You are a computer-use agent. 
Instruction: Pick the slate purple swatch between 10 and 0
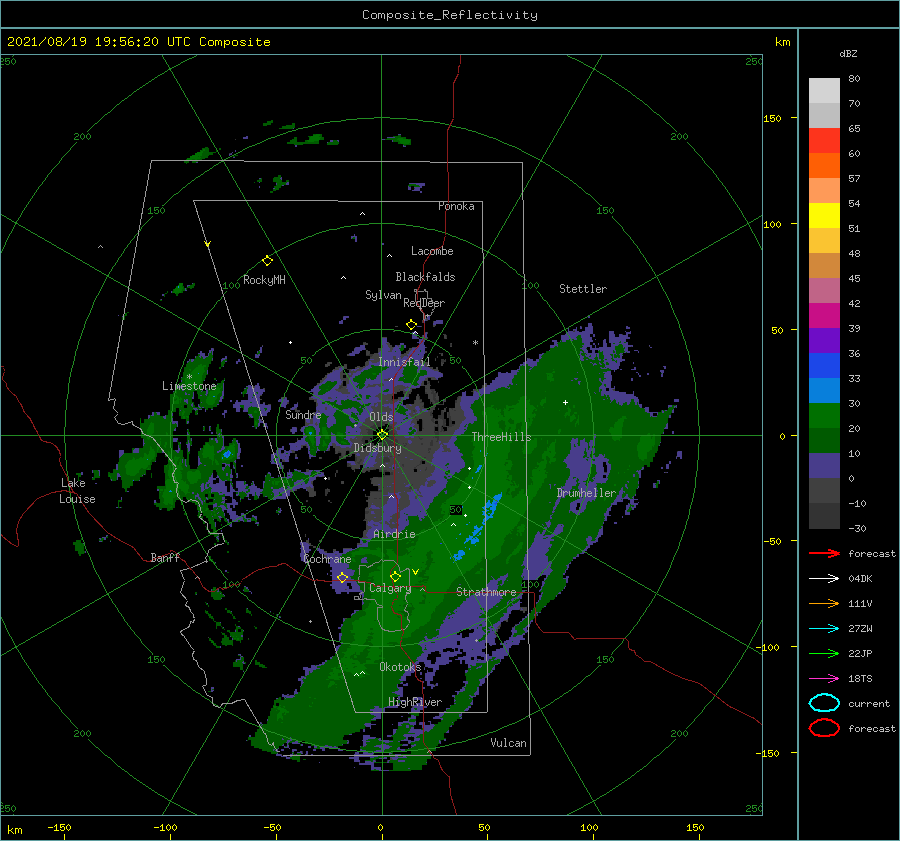[x=824, y=466]
